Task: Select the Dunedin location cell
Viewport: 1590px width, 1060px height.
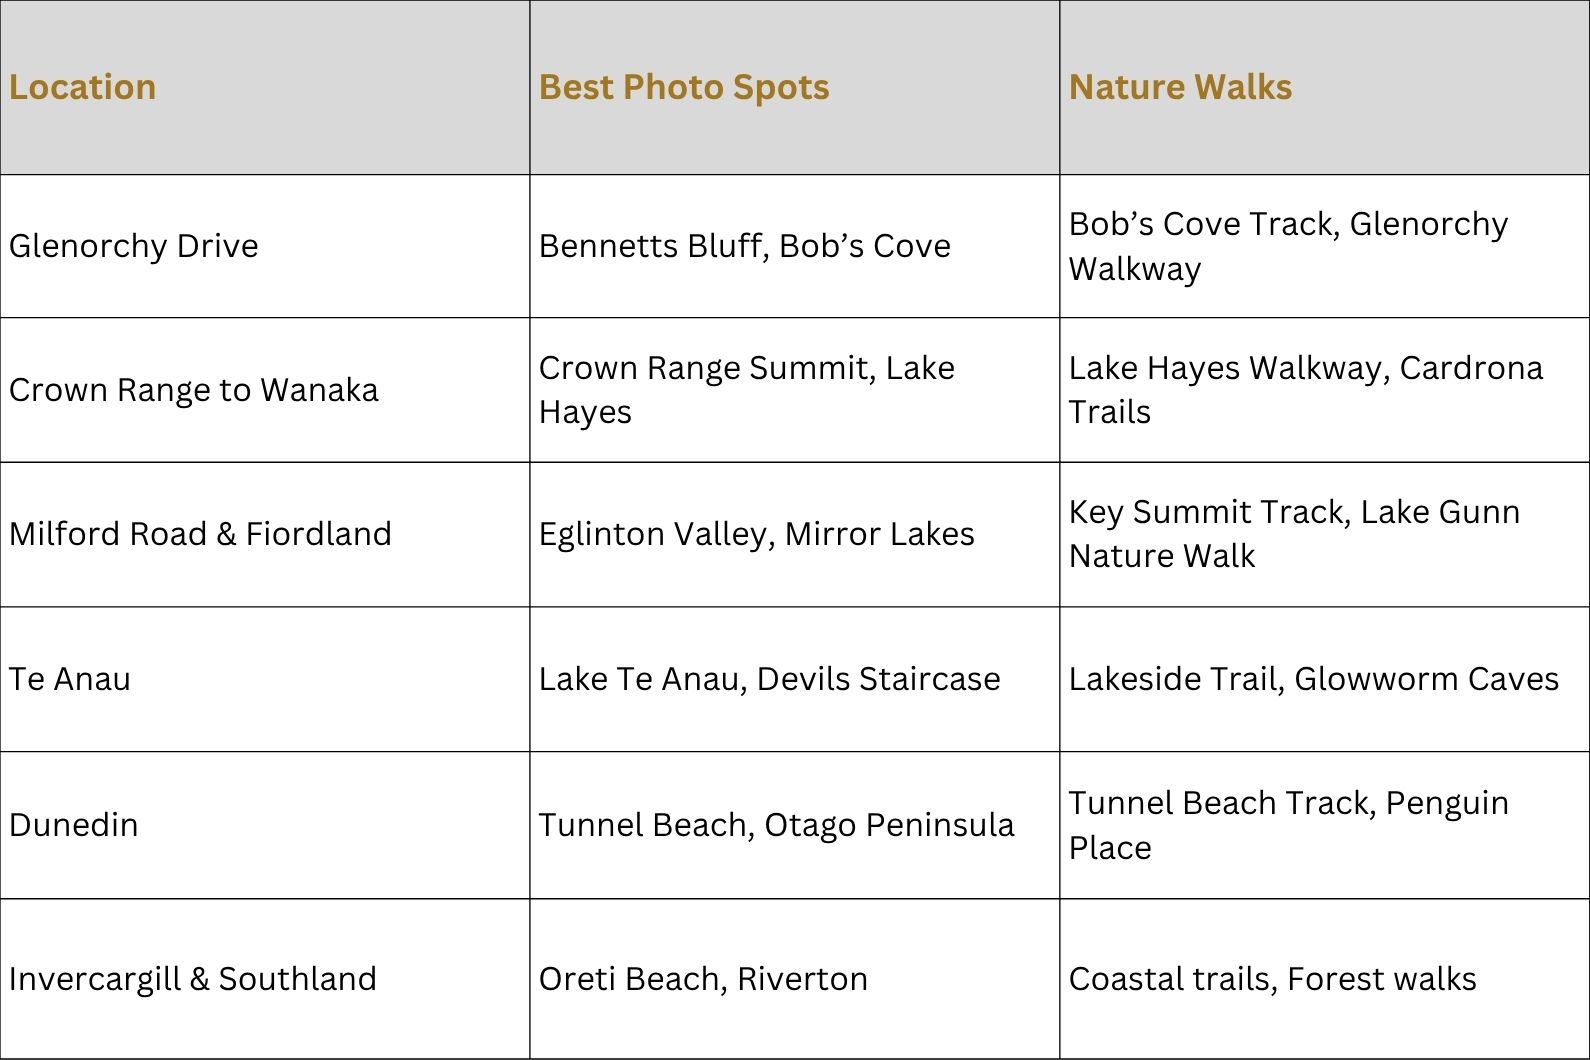Action: pos(265,825)
